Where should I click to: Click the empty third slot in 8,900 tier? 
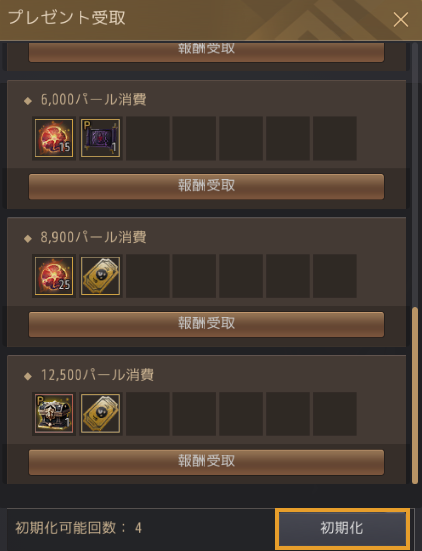point(148,276)
